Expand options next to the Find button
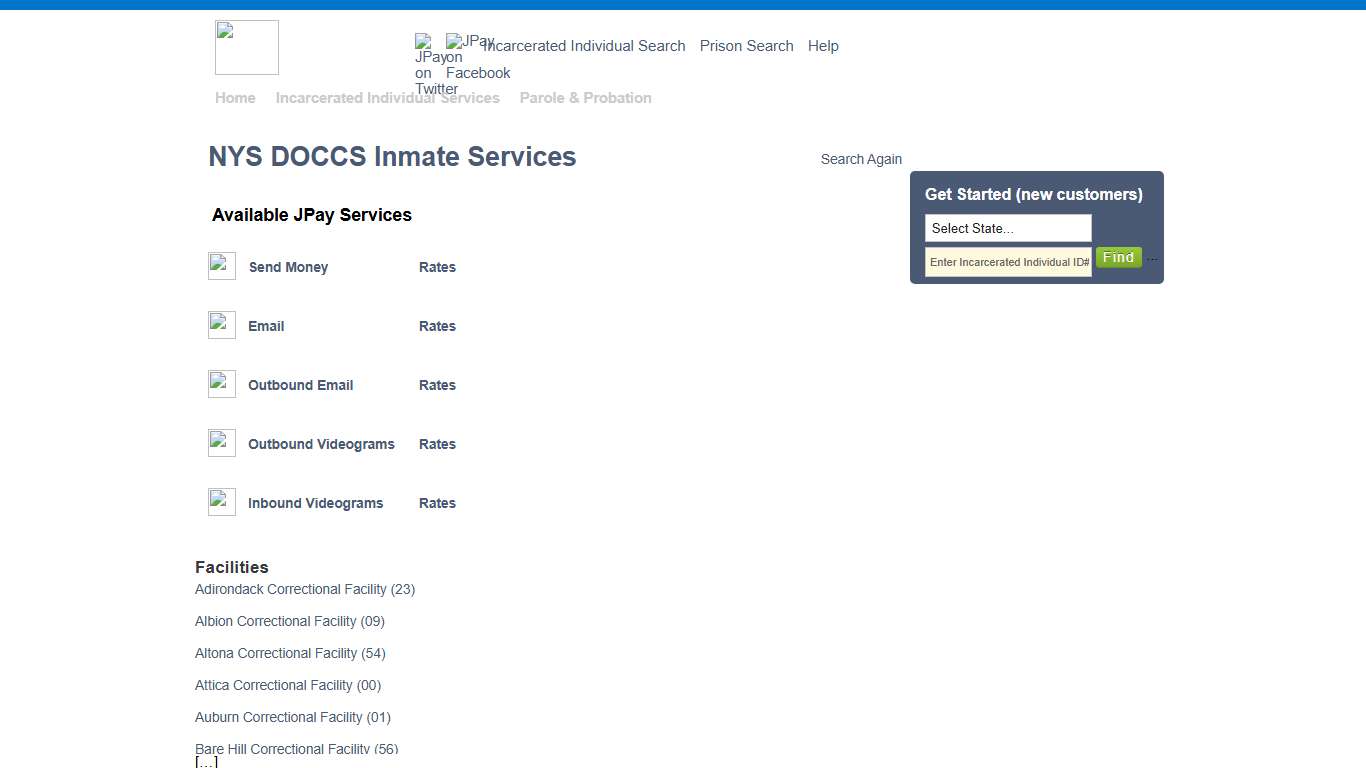The height and width of the screenshot is (768, 1366). [x=1151, y=258]
